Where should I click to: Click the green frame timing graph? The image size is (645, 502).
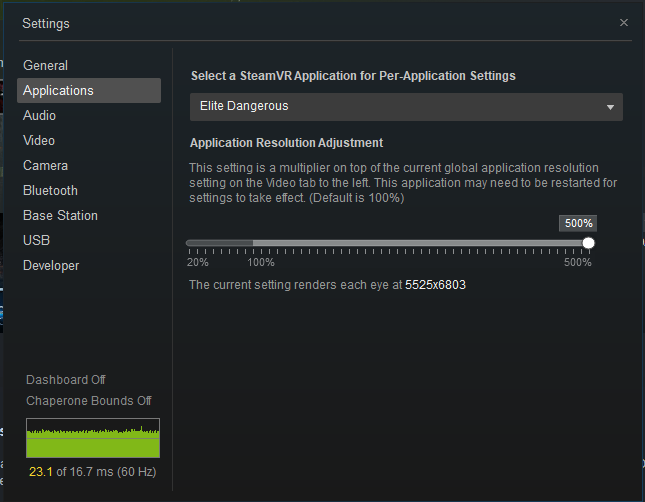click(93, 438)
